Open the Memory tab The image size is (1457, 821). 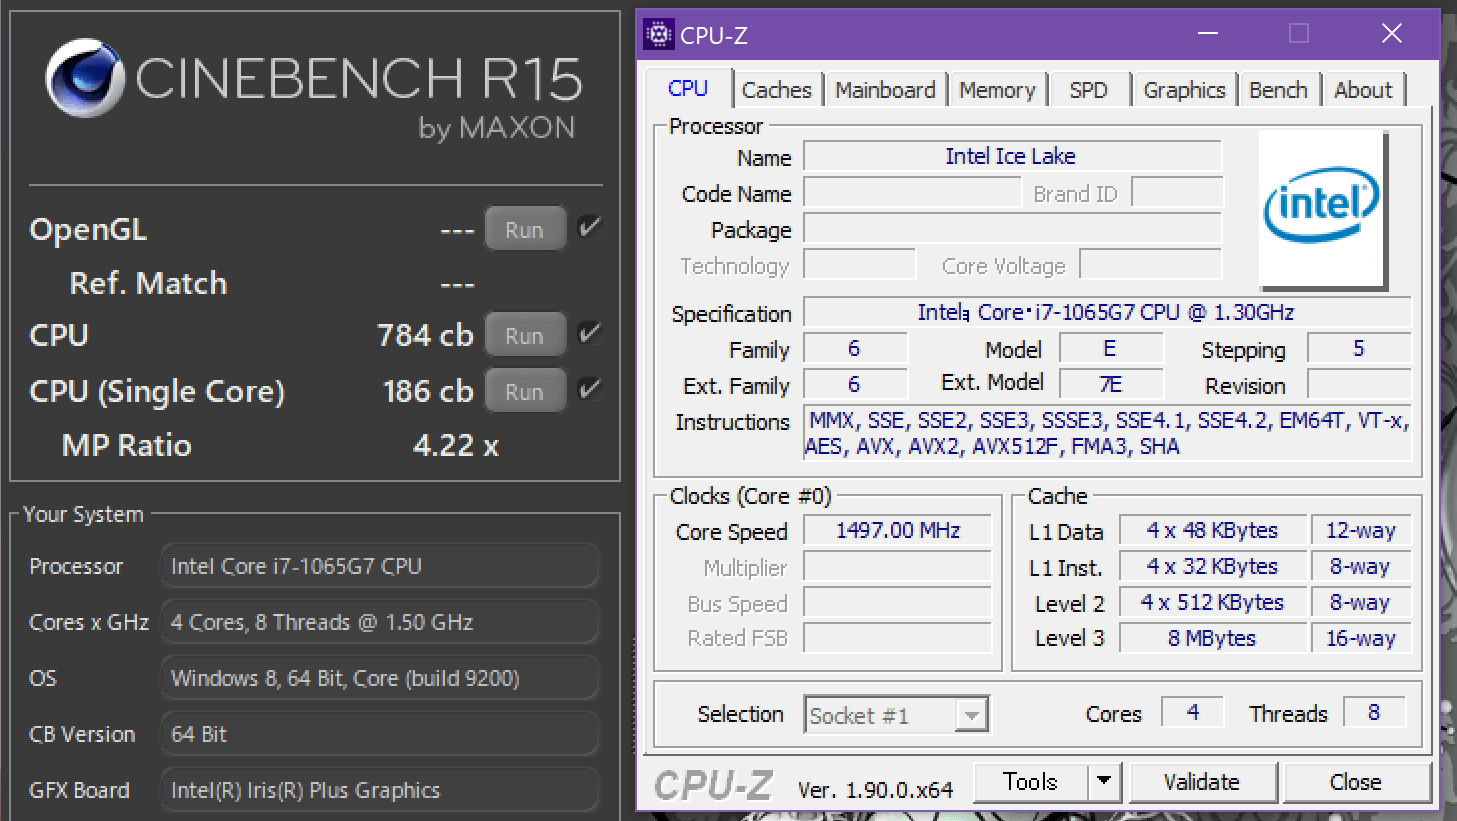pos(997,90)
